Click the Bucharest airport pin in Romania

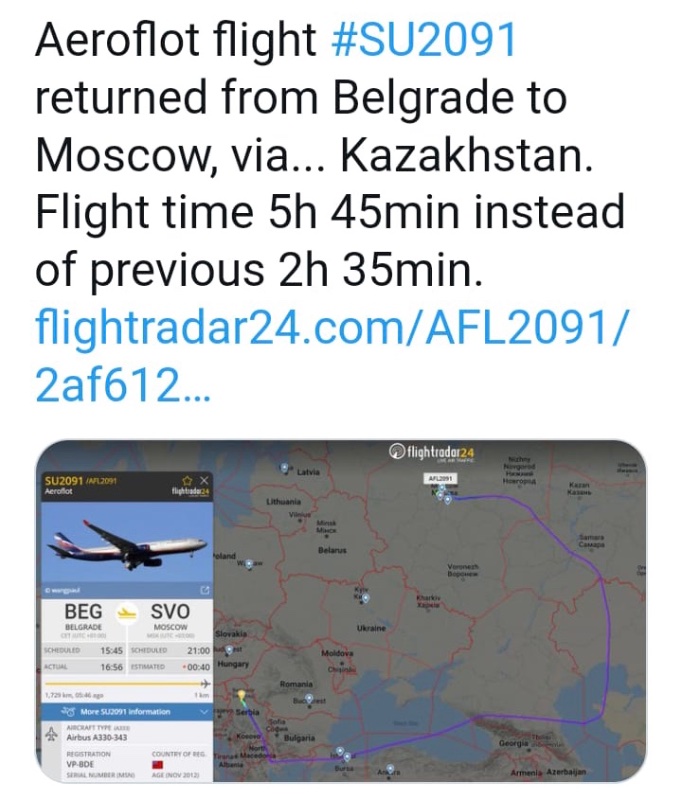(x=309, y=699)
